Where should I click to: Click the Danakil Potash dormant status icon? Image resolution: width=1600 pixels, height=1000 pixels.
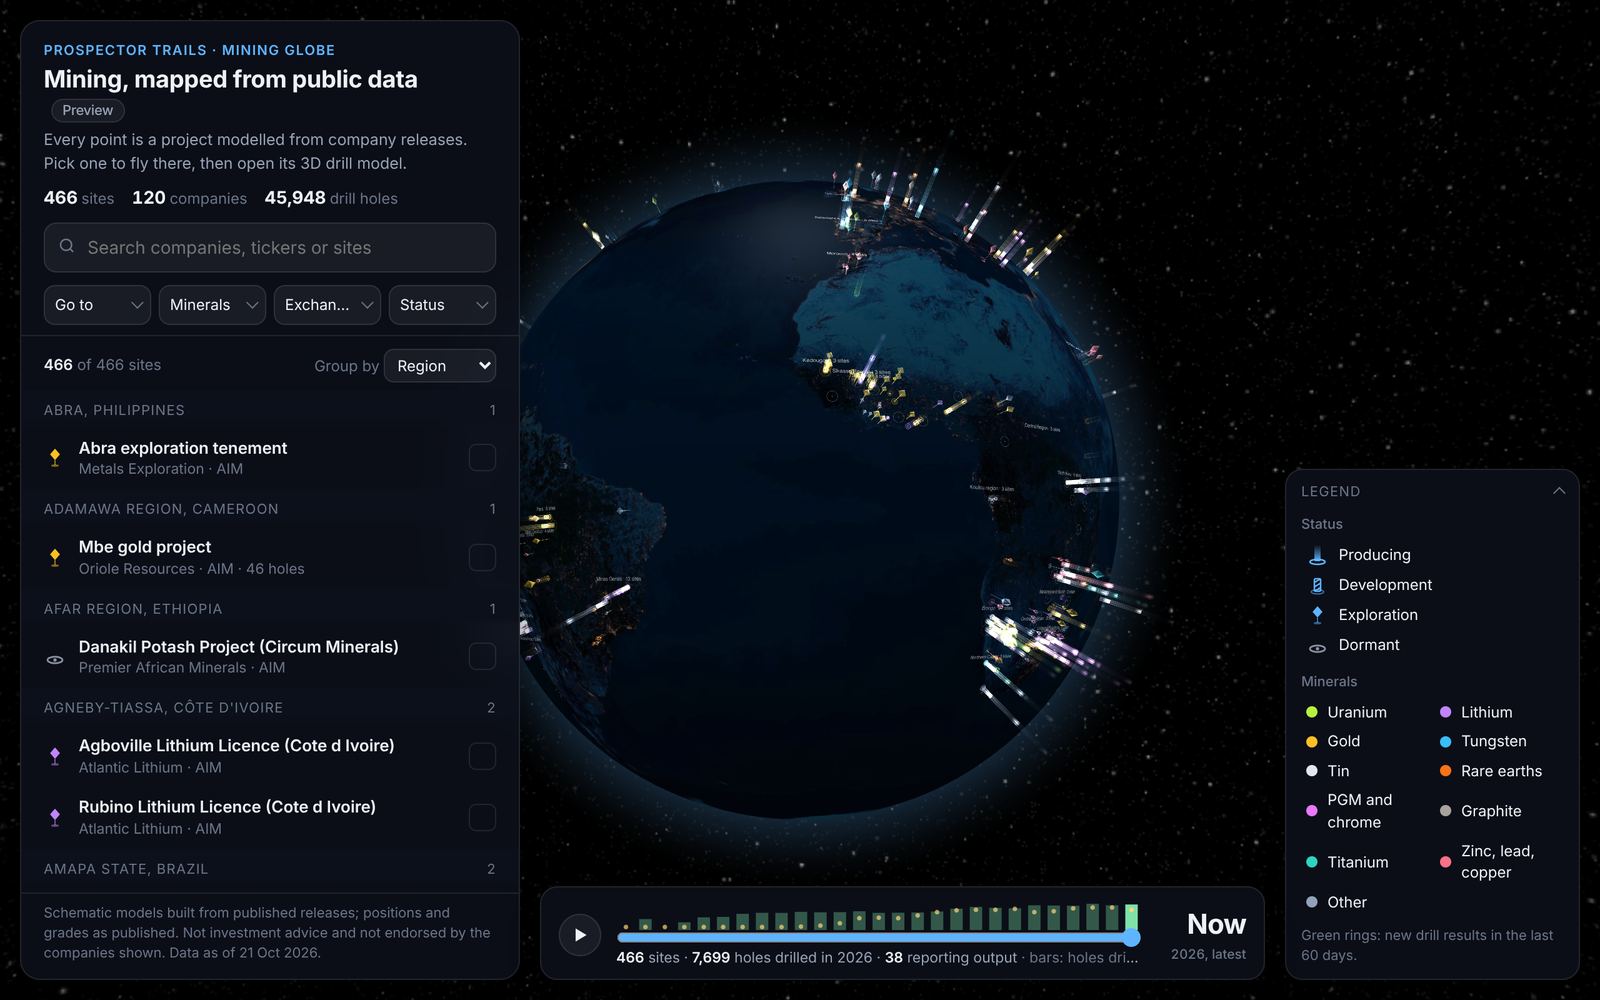pos(55,660)
